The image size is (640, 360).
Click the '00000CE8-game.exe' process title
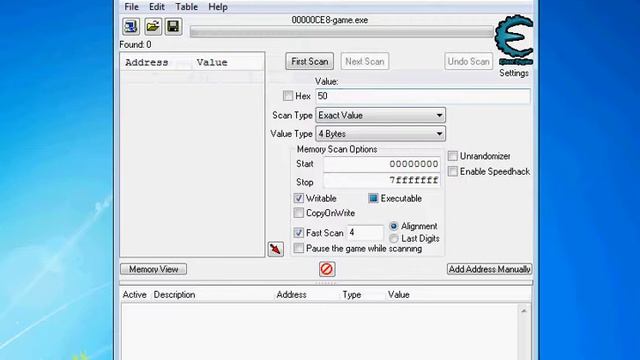(330, 20)
